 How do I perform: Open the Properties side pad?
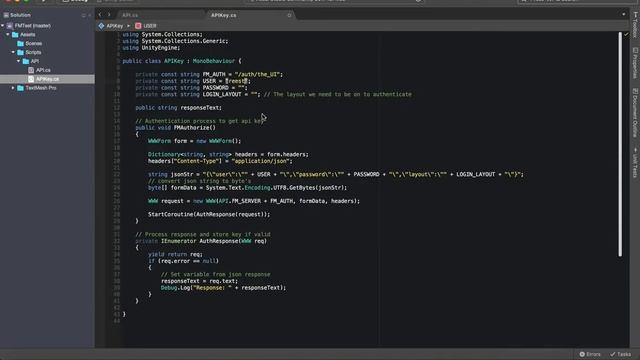point(635,63)
